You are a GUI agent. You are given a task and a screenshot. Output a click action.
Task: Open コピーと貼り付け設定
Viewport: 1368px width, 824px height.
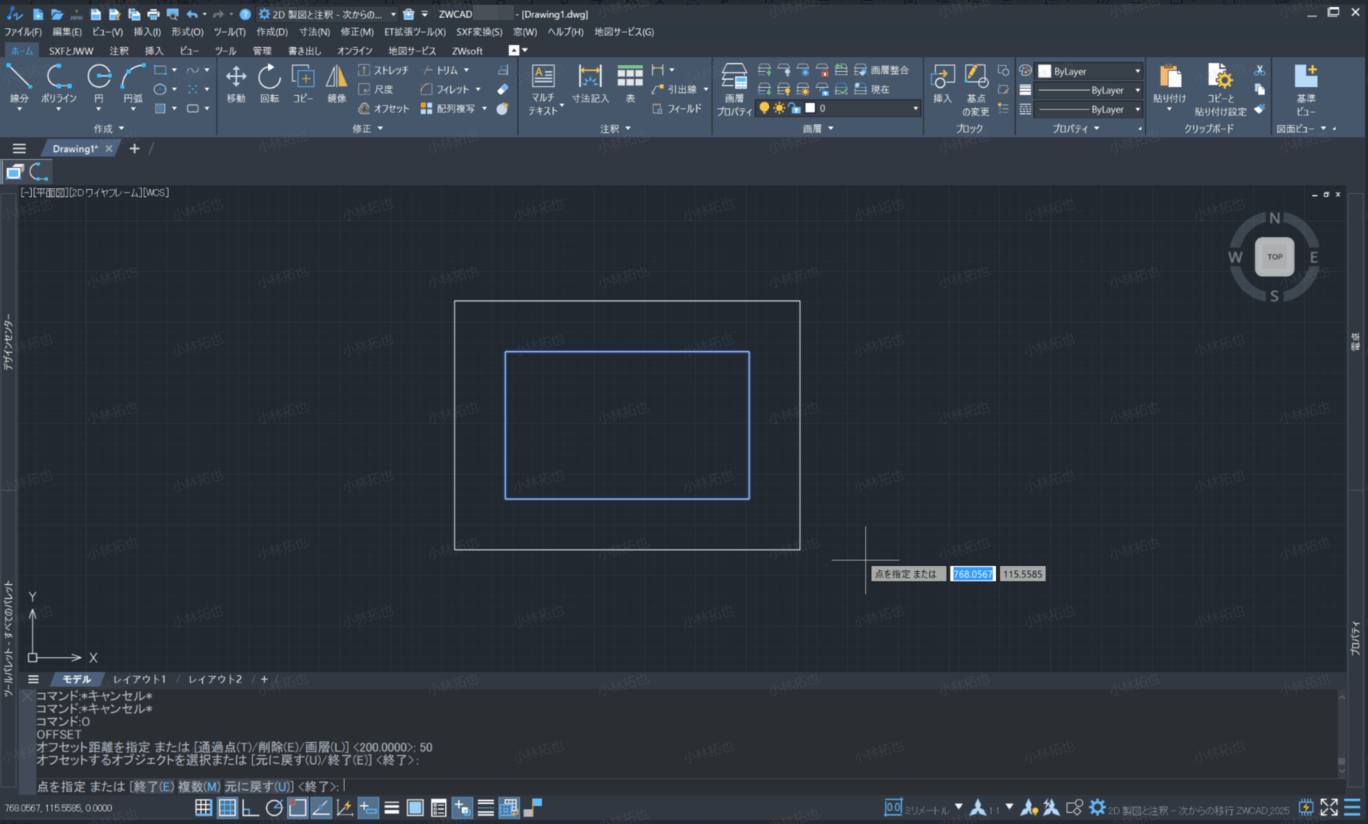point(1221,90)
